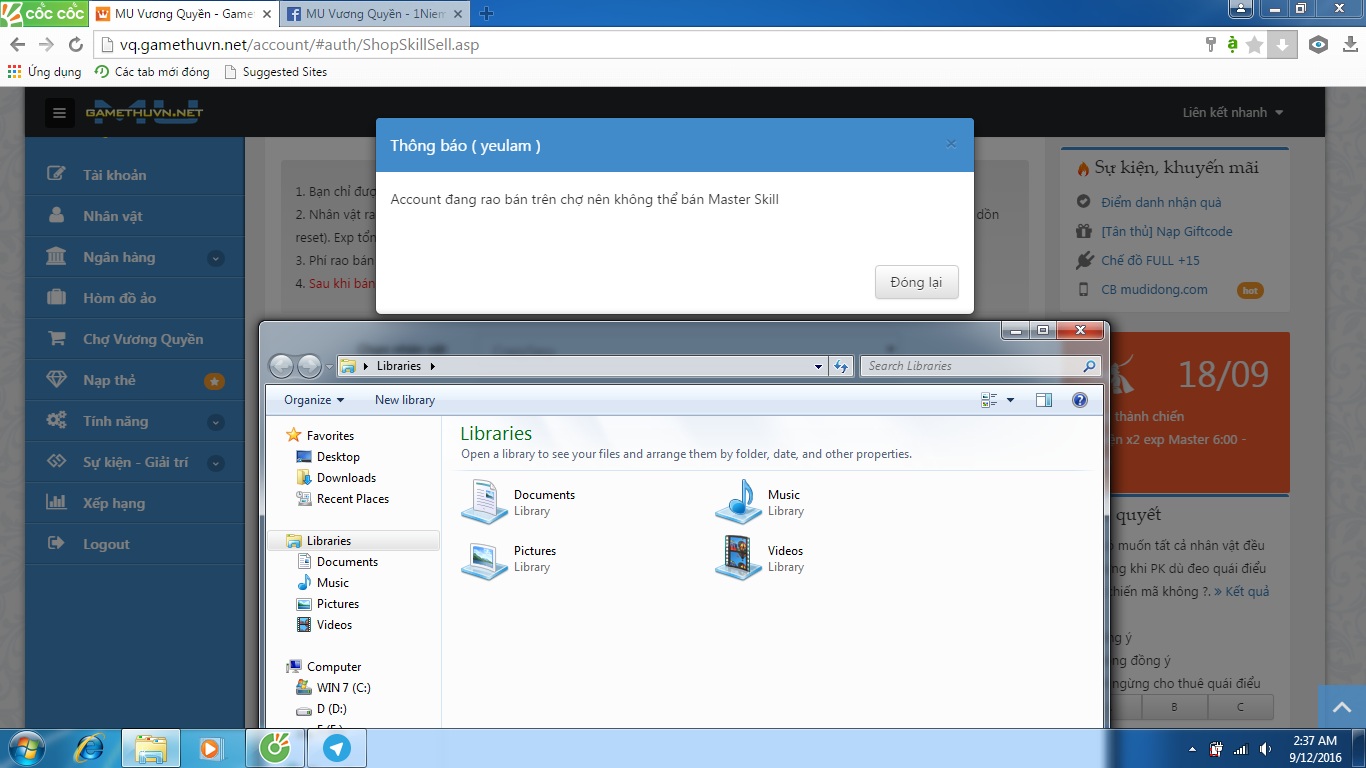Click the browser reload icon
Screen dimensions: 1366x768
pos(75,45)
